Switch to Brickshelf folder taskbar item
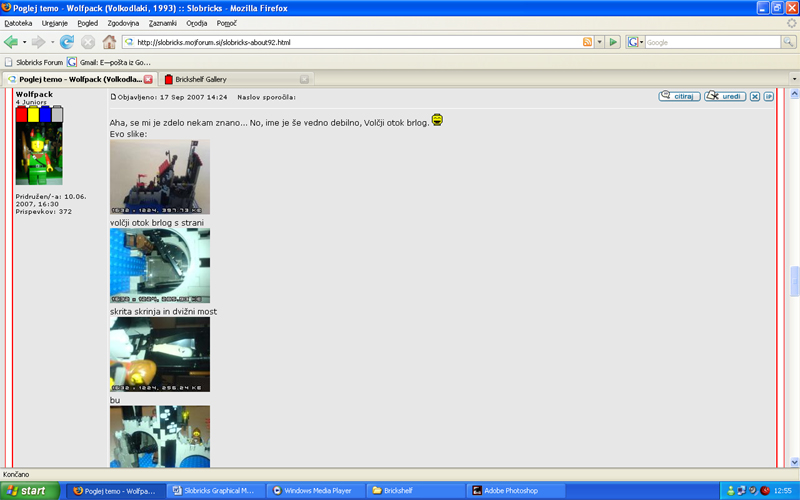Image resolution: width=800 pixels, height=500 pixels. 415,491
